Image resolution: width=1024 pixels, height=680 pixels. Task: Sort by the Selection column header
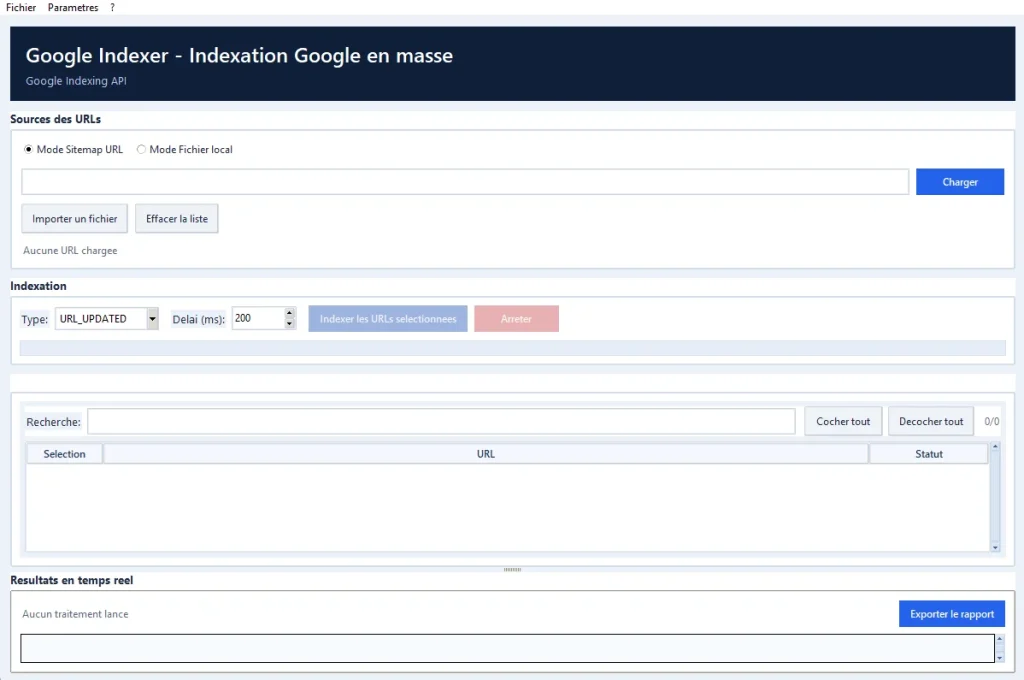[64, 454]
